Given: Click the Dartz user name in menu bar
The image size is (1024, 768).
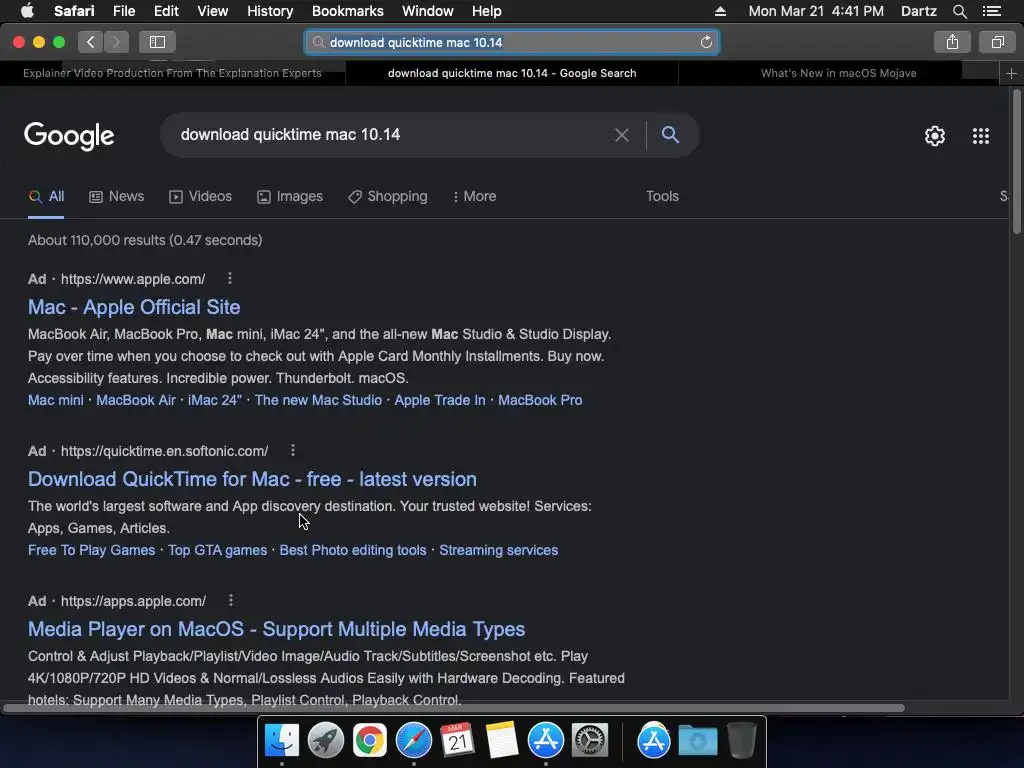Looking at the screenshot, I should (918, 11).
